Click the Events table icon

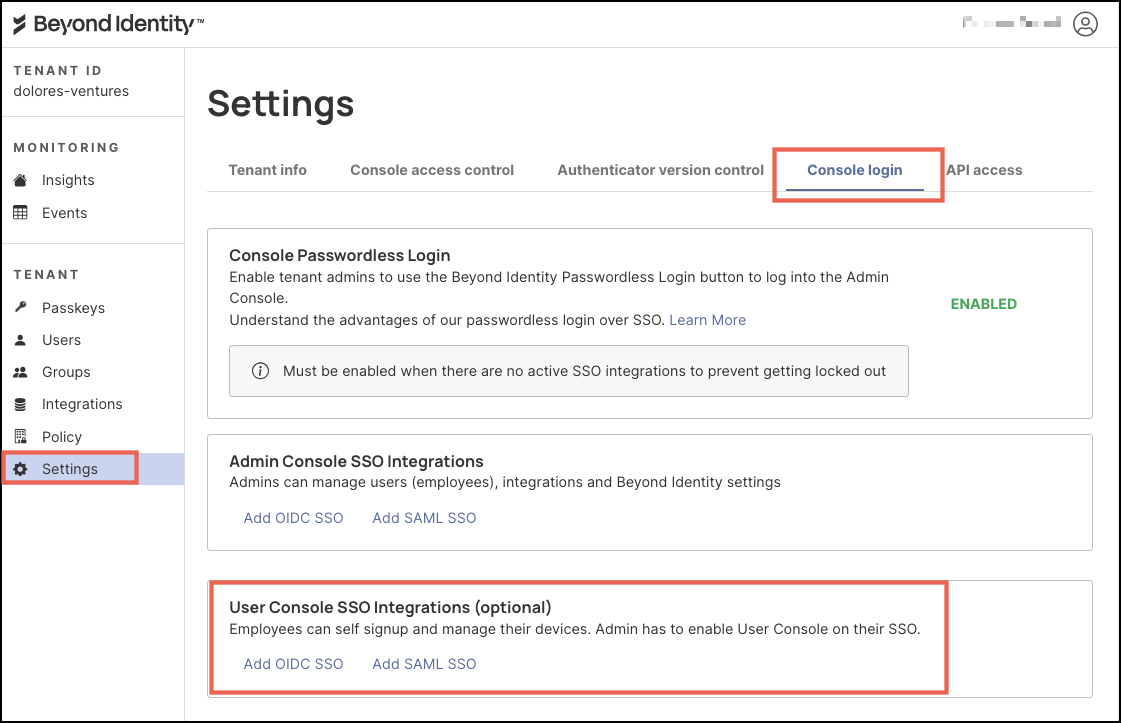coord(20,213)
